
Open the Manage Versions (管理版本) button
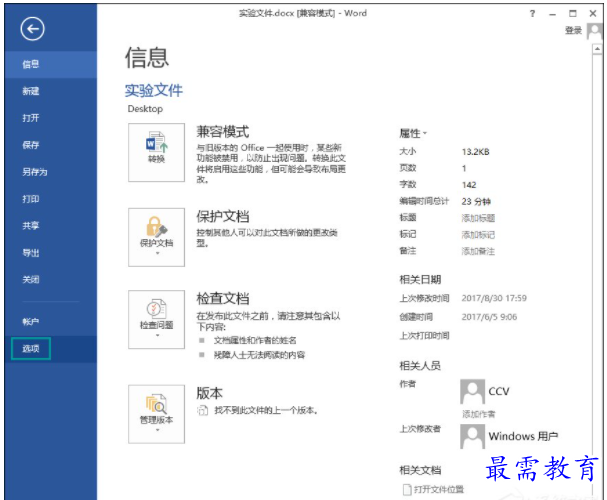coord(156,414)
